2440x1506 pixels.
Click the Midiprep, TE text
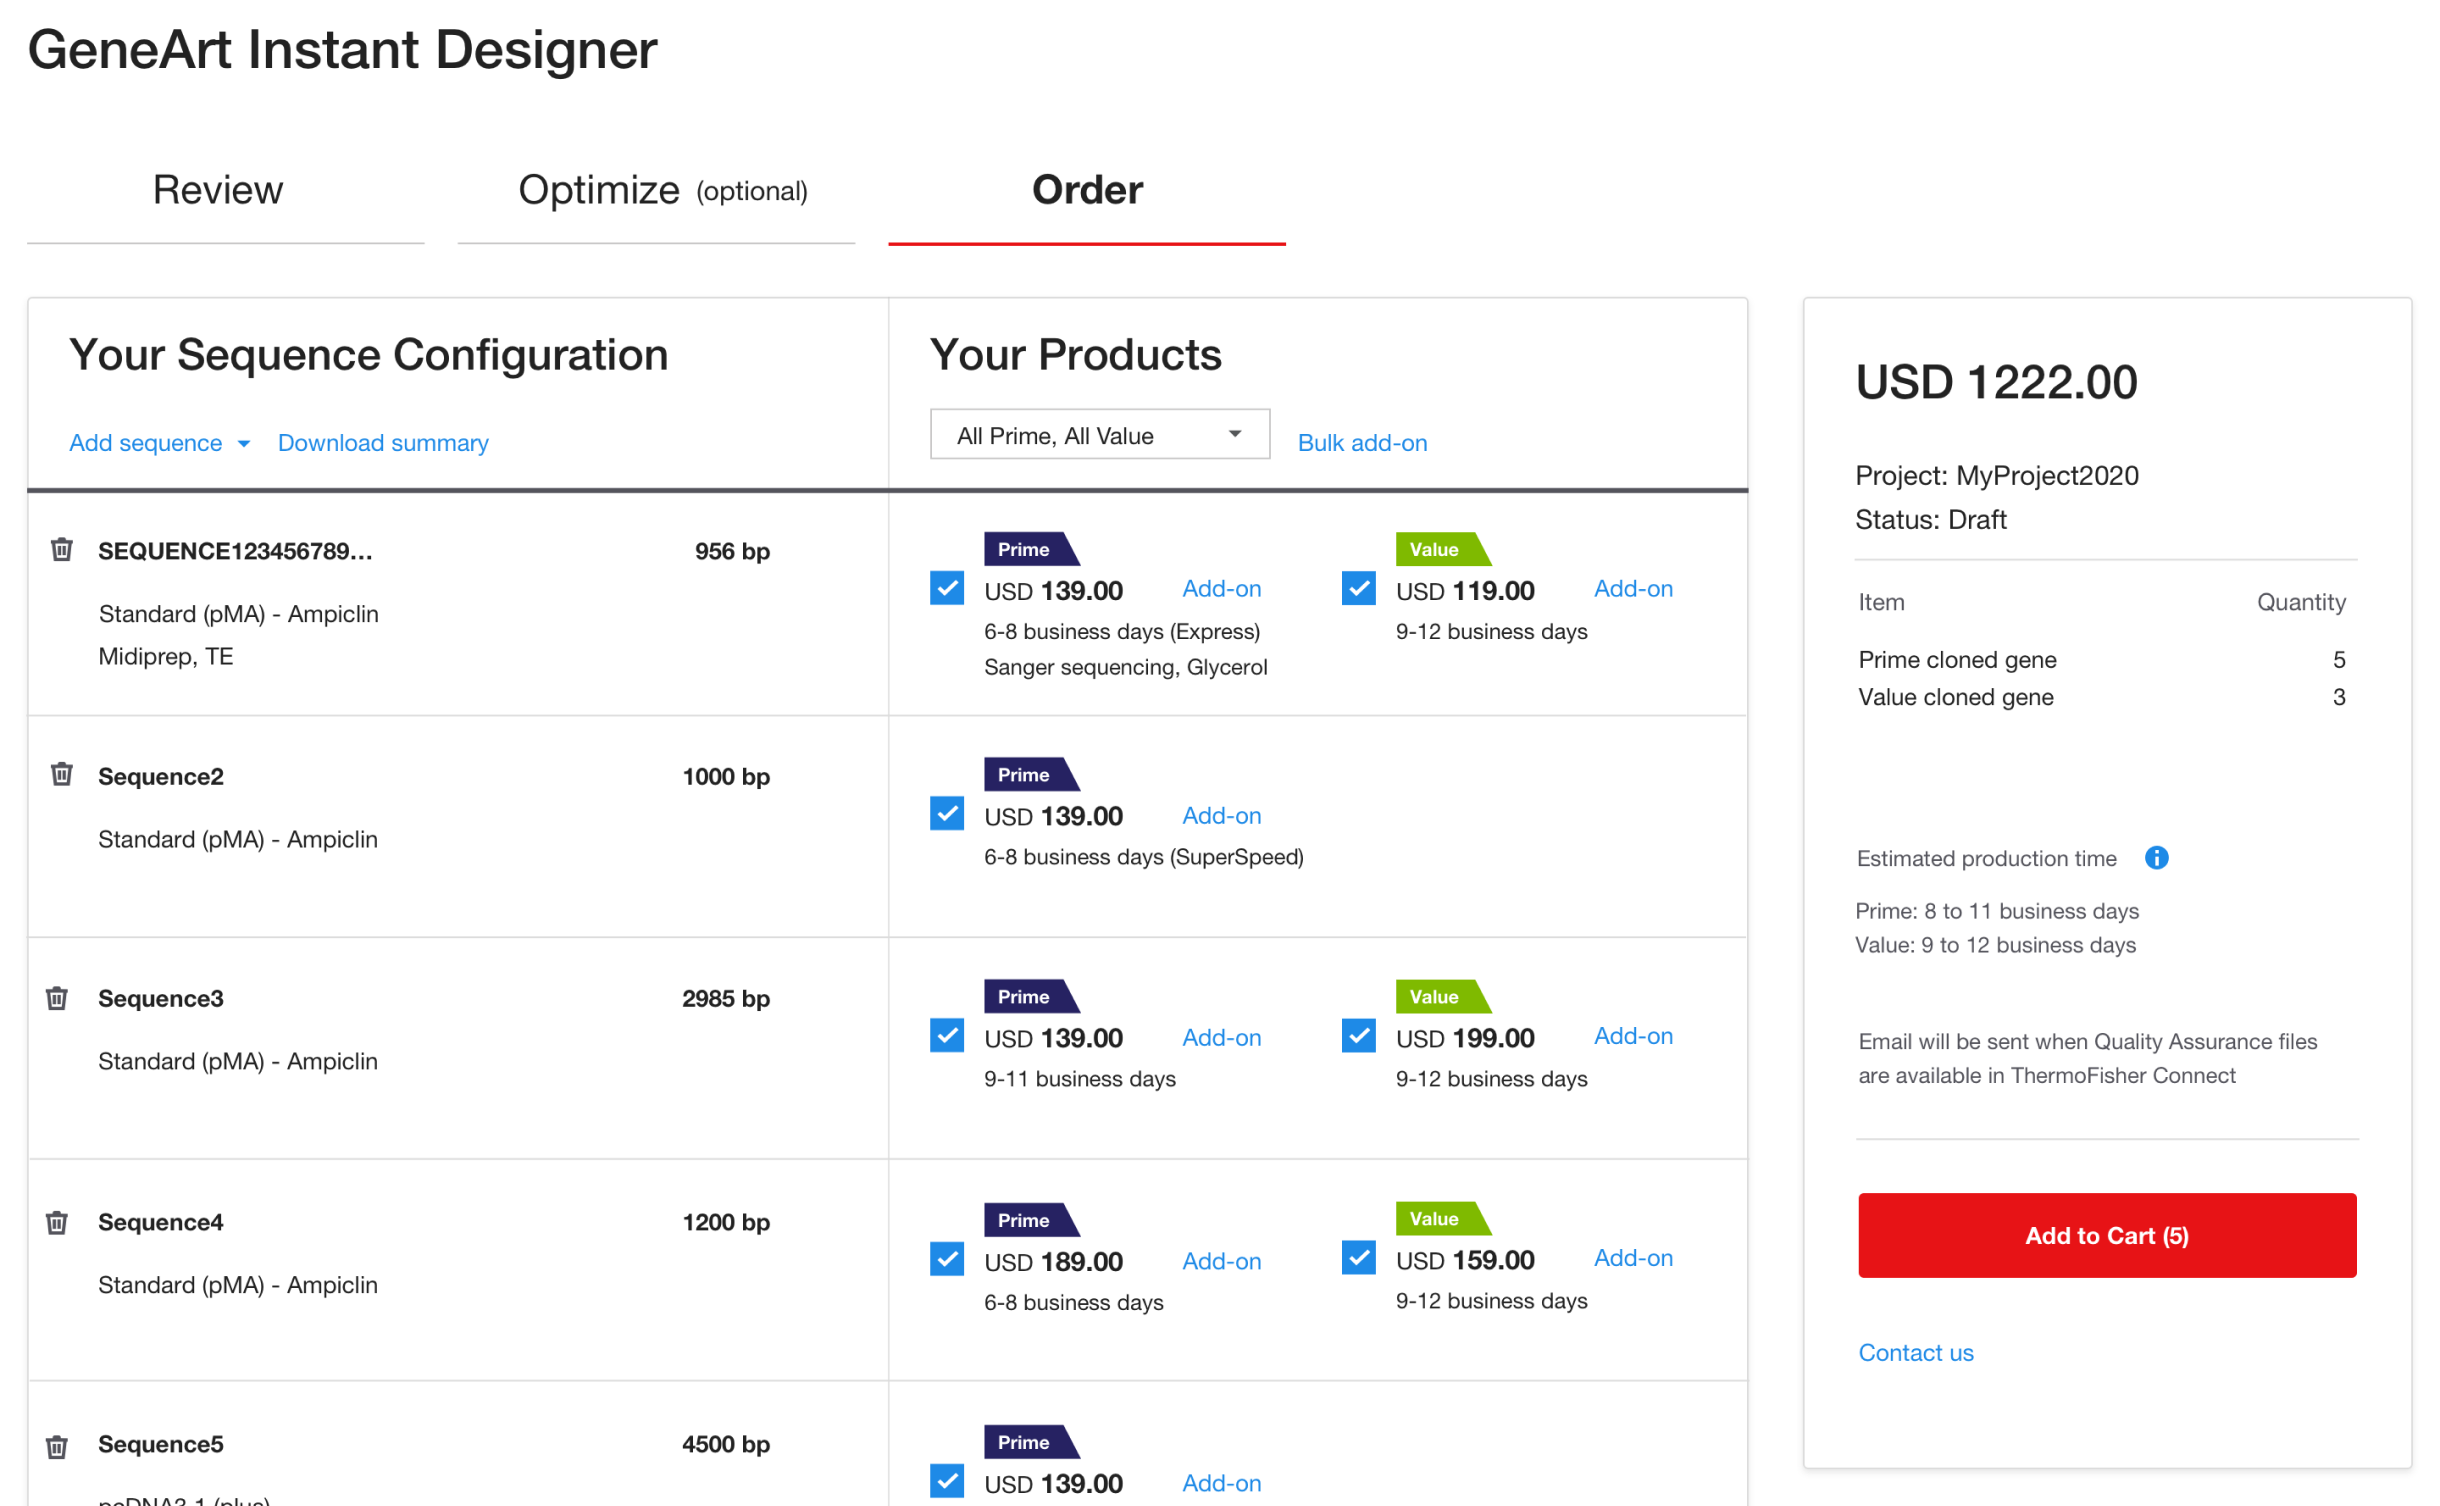point(165,656)
